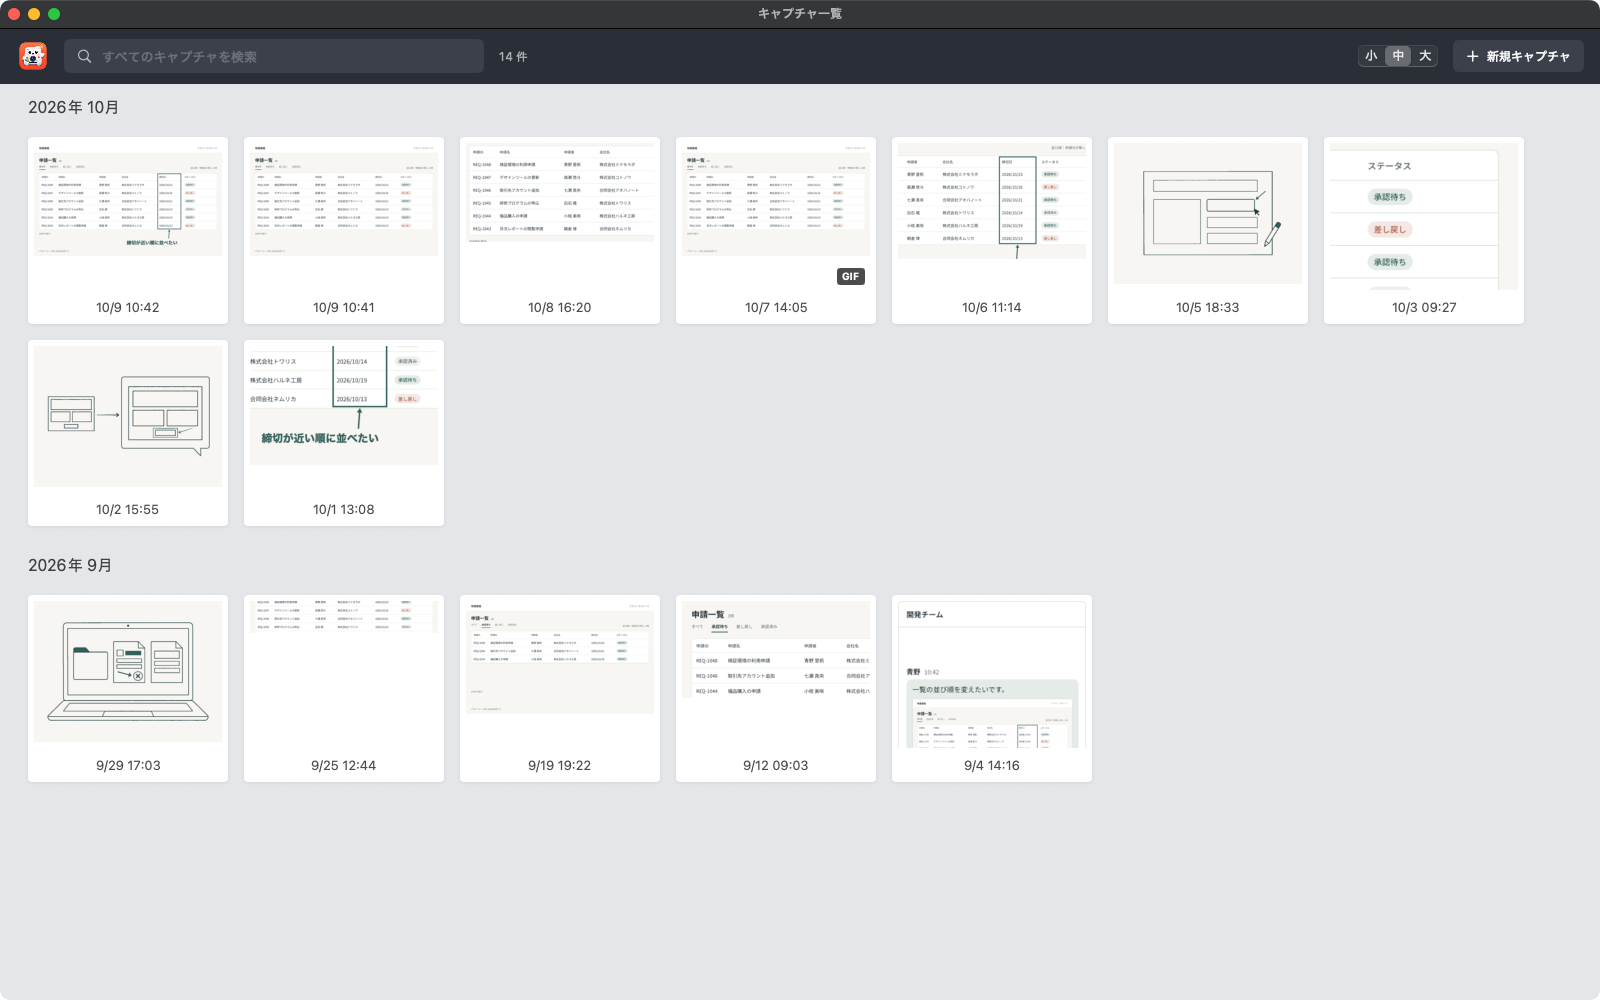Open the GIF capture dated 10/7 14:05
Viewport: 1600px width, 1000px height.
[x=776, y=230]
